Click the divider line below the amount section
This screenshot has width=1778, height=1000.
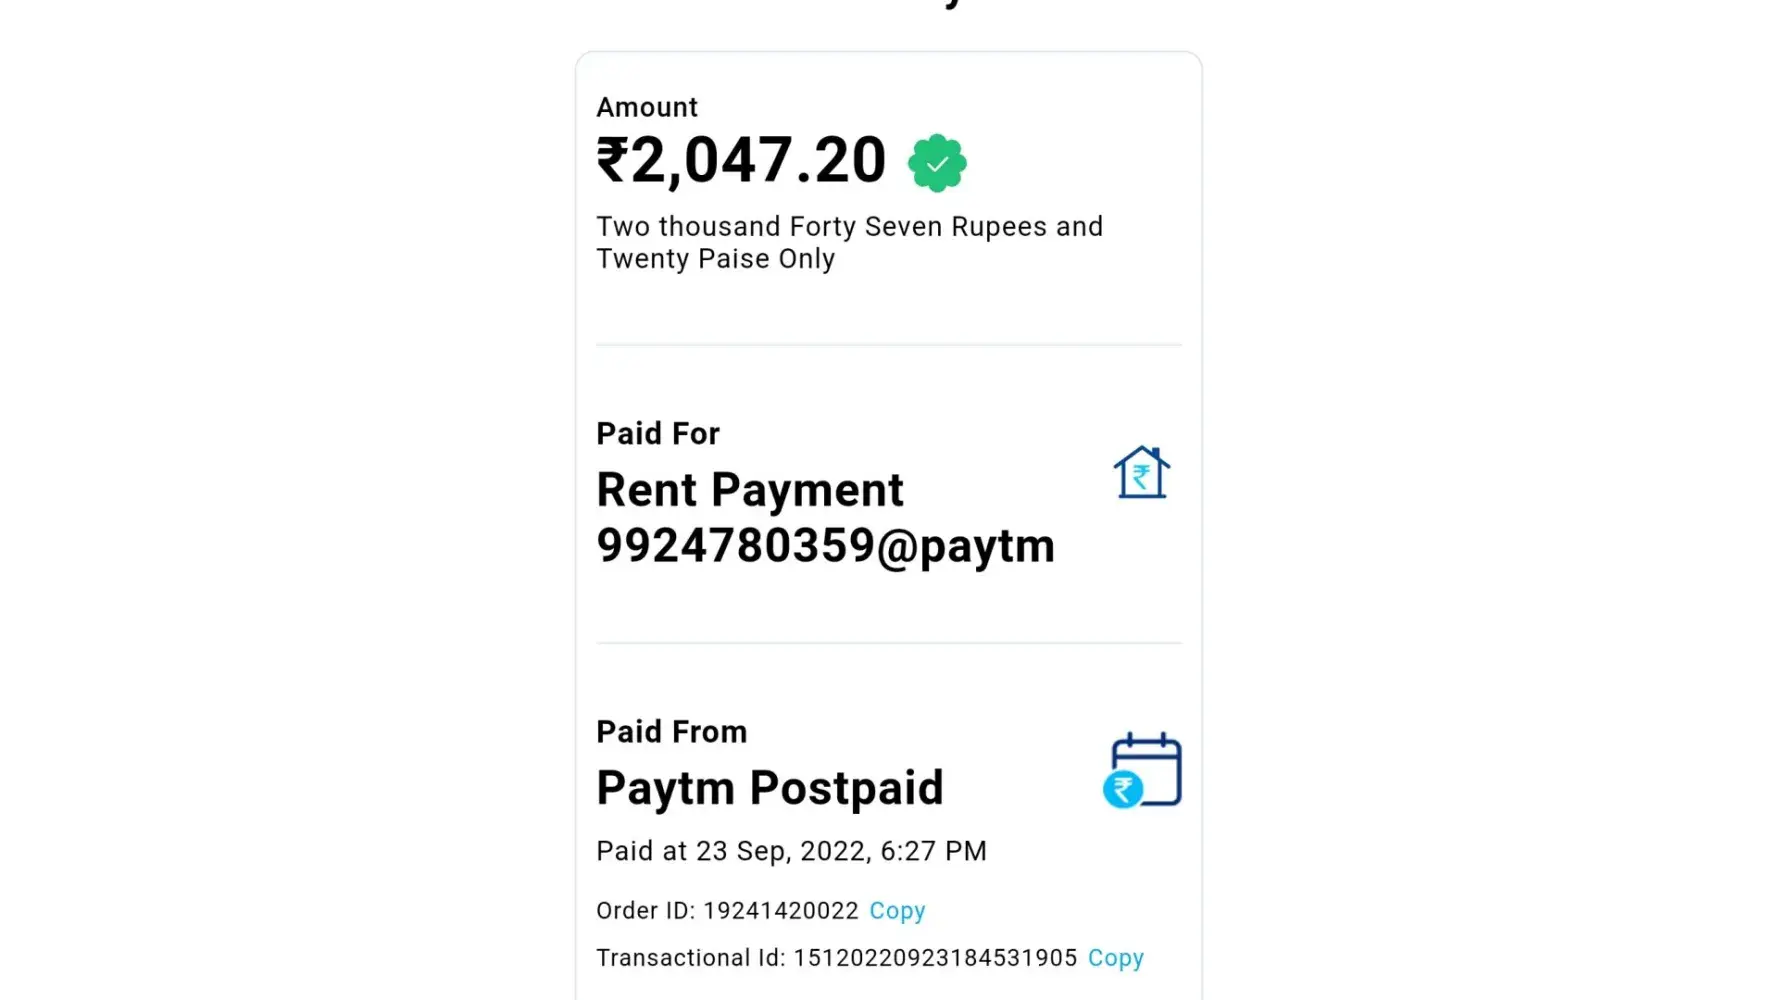pyautogui.click(x=888, y=345)
